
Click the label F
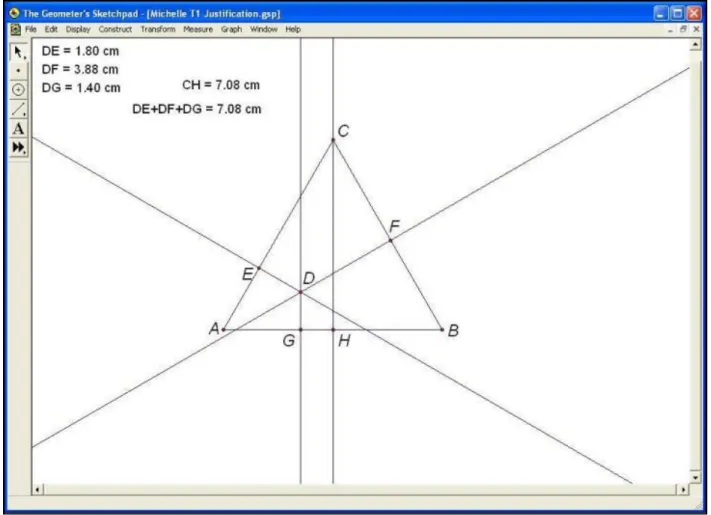[394, 226]
